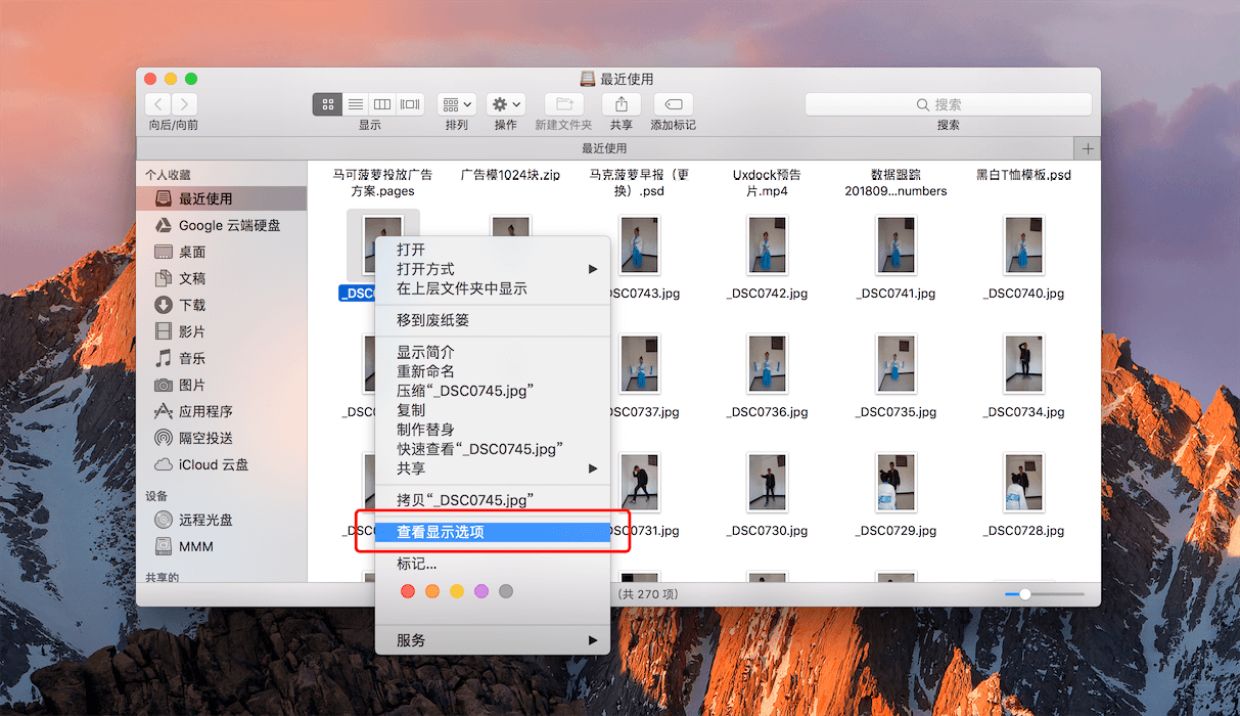Choose 打开 in the context menu
The image size is (1240, 716).
492,249
